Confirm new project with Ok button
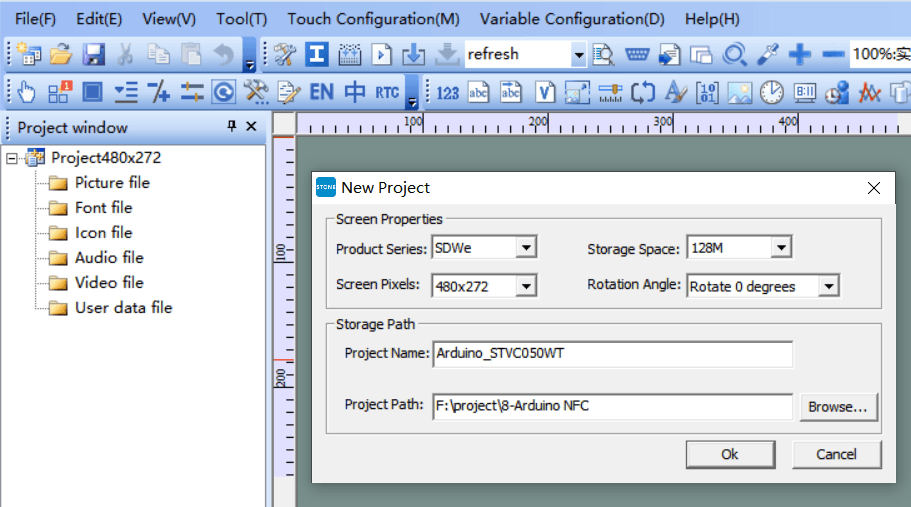Image resolution: width=911 pixels, height=507 pixels. coord(730,454)
